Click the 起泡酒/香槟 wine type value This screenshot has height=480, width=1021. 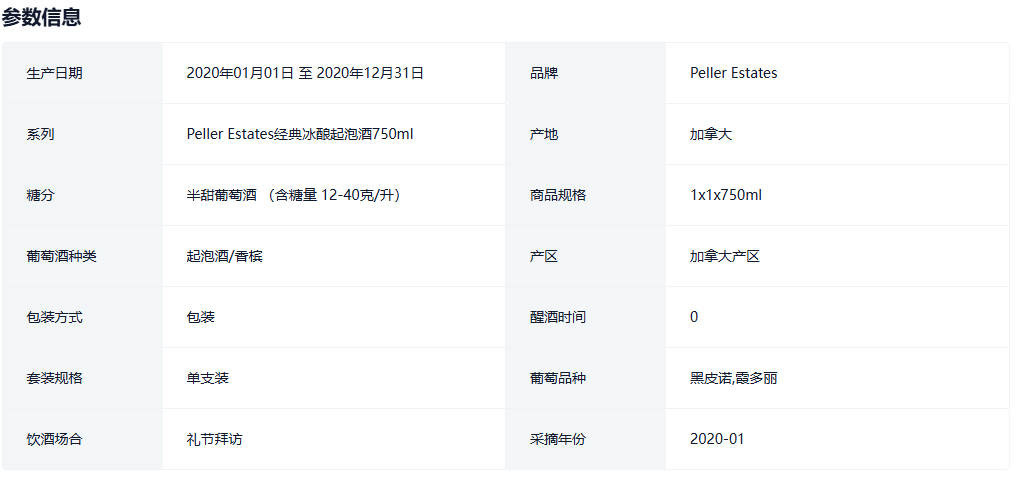click(224, 256)
